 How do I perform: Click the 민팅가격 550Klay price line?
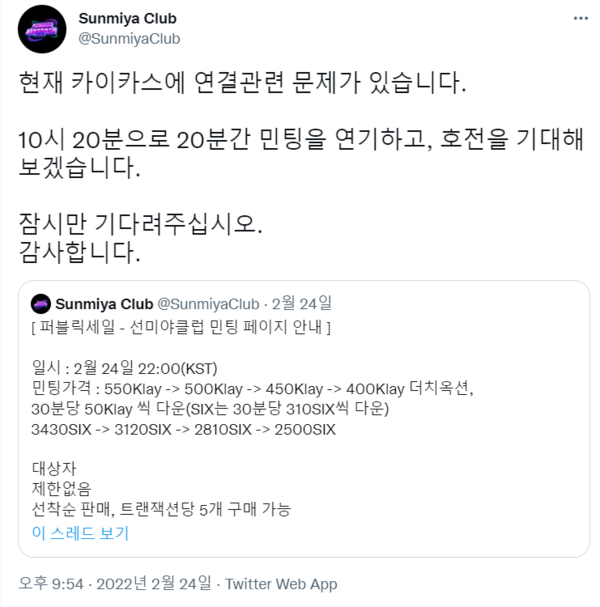tap(252, 388)
